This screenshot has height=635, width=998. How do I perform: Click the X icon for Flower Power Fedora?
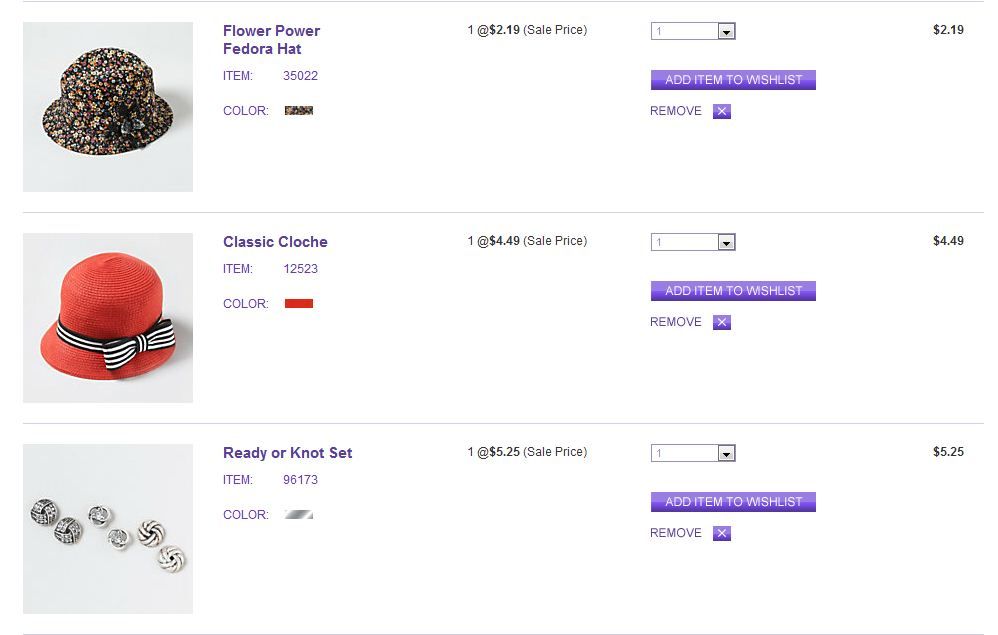point(722,111)
